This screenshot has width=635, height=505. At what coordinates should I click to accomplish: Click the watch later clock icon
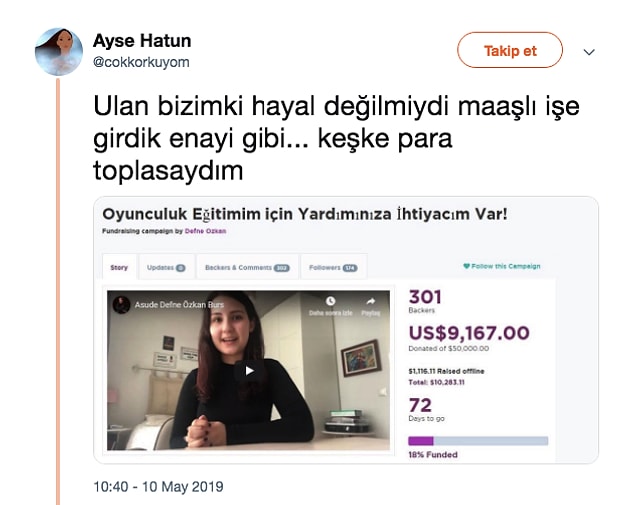pos(330,301)
